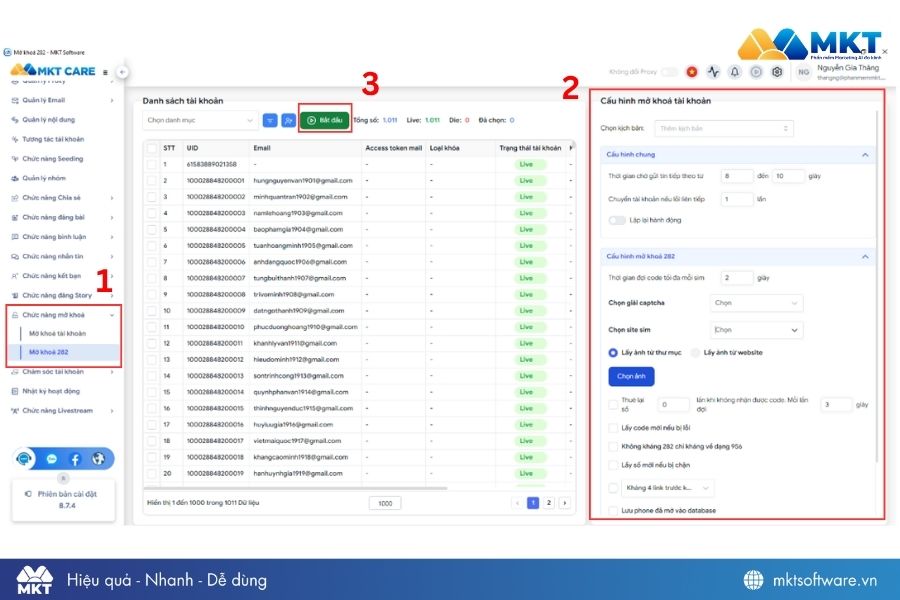Open the Chọn giải captcha dropdown

tap(757, 303)
